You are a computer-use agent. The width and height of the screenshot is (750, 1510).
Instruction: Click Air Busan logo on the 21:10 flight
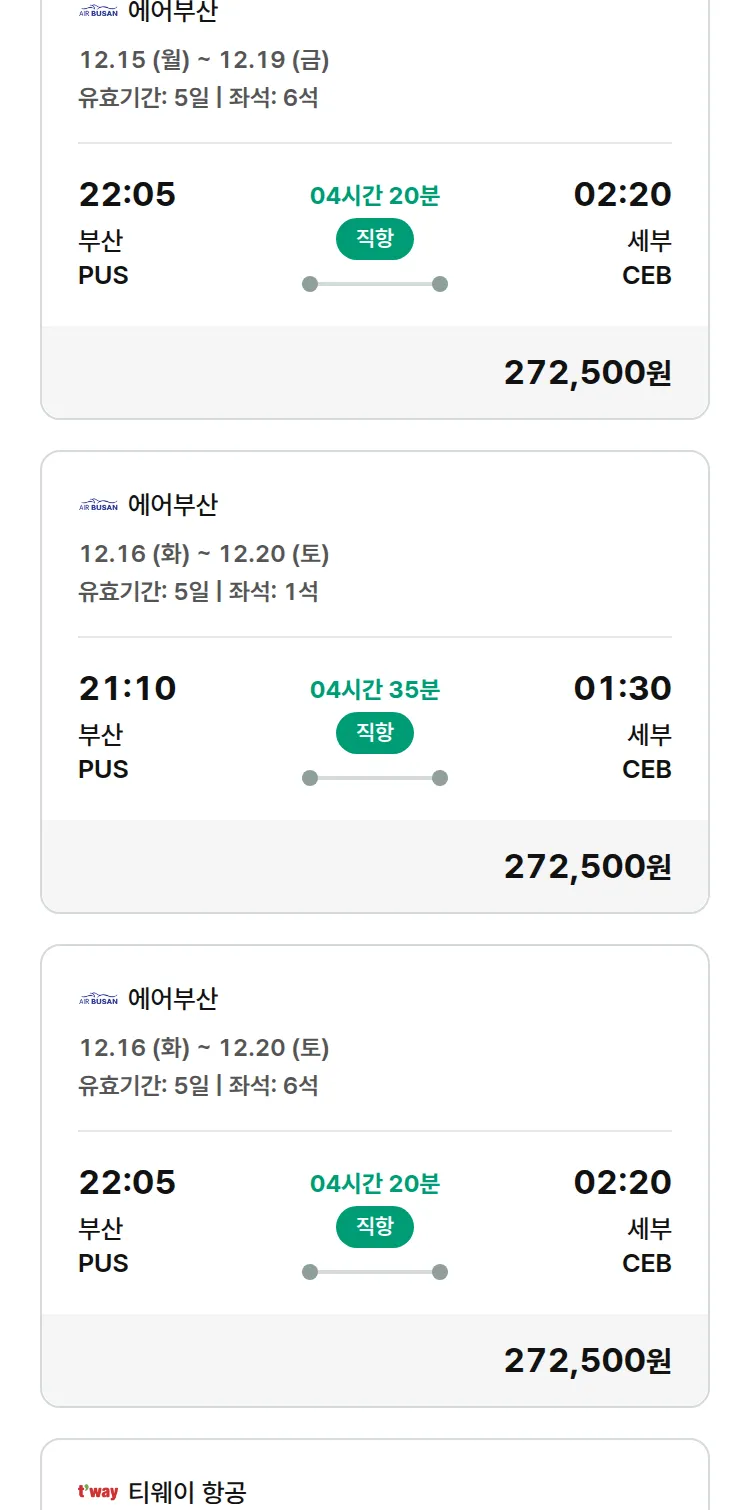click(x=98, y=506)
